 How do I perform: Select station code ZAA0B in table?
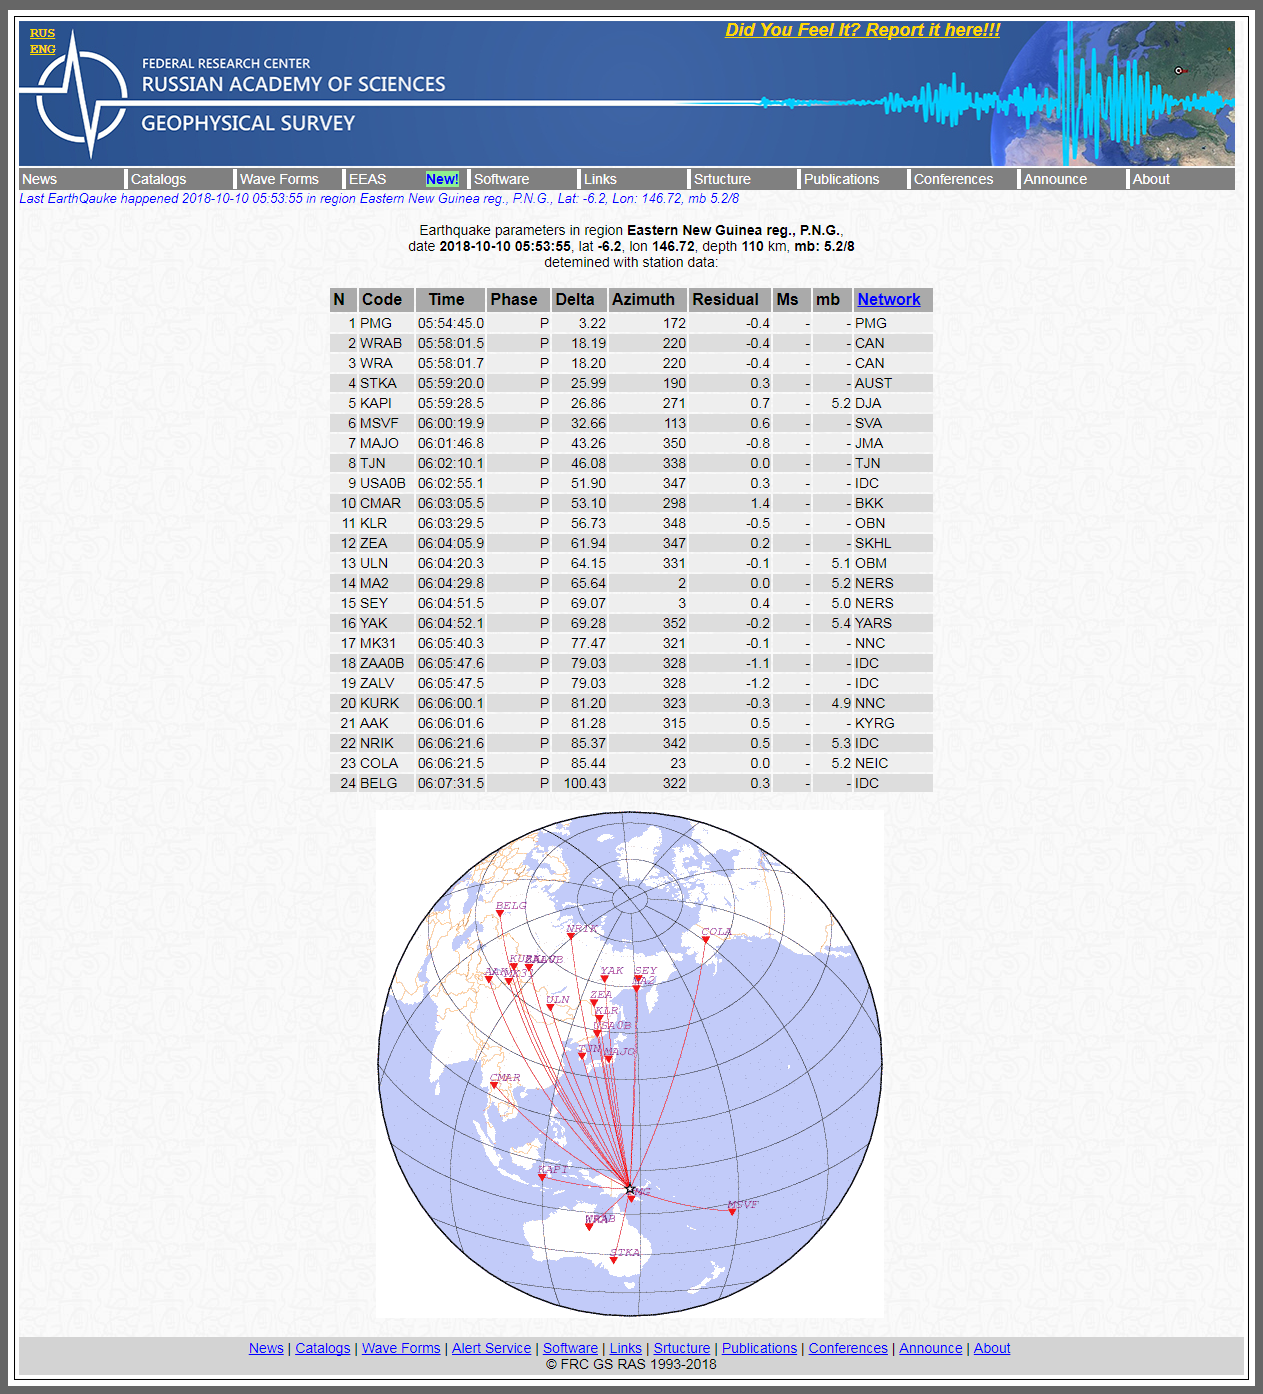[x=382, y=663]
